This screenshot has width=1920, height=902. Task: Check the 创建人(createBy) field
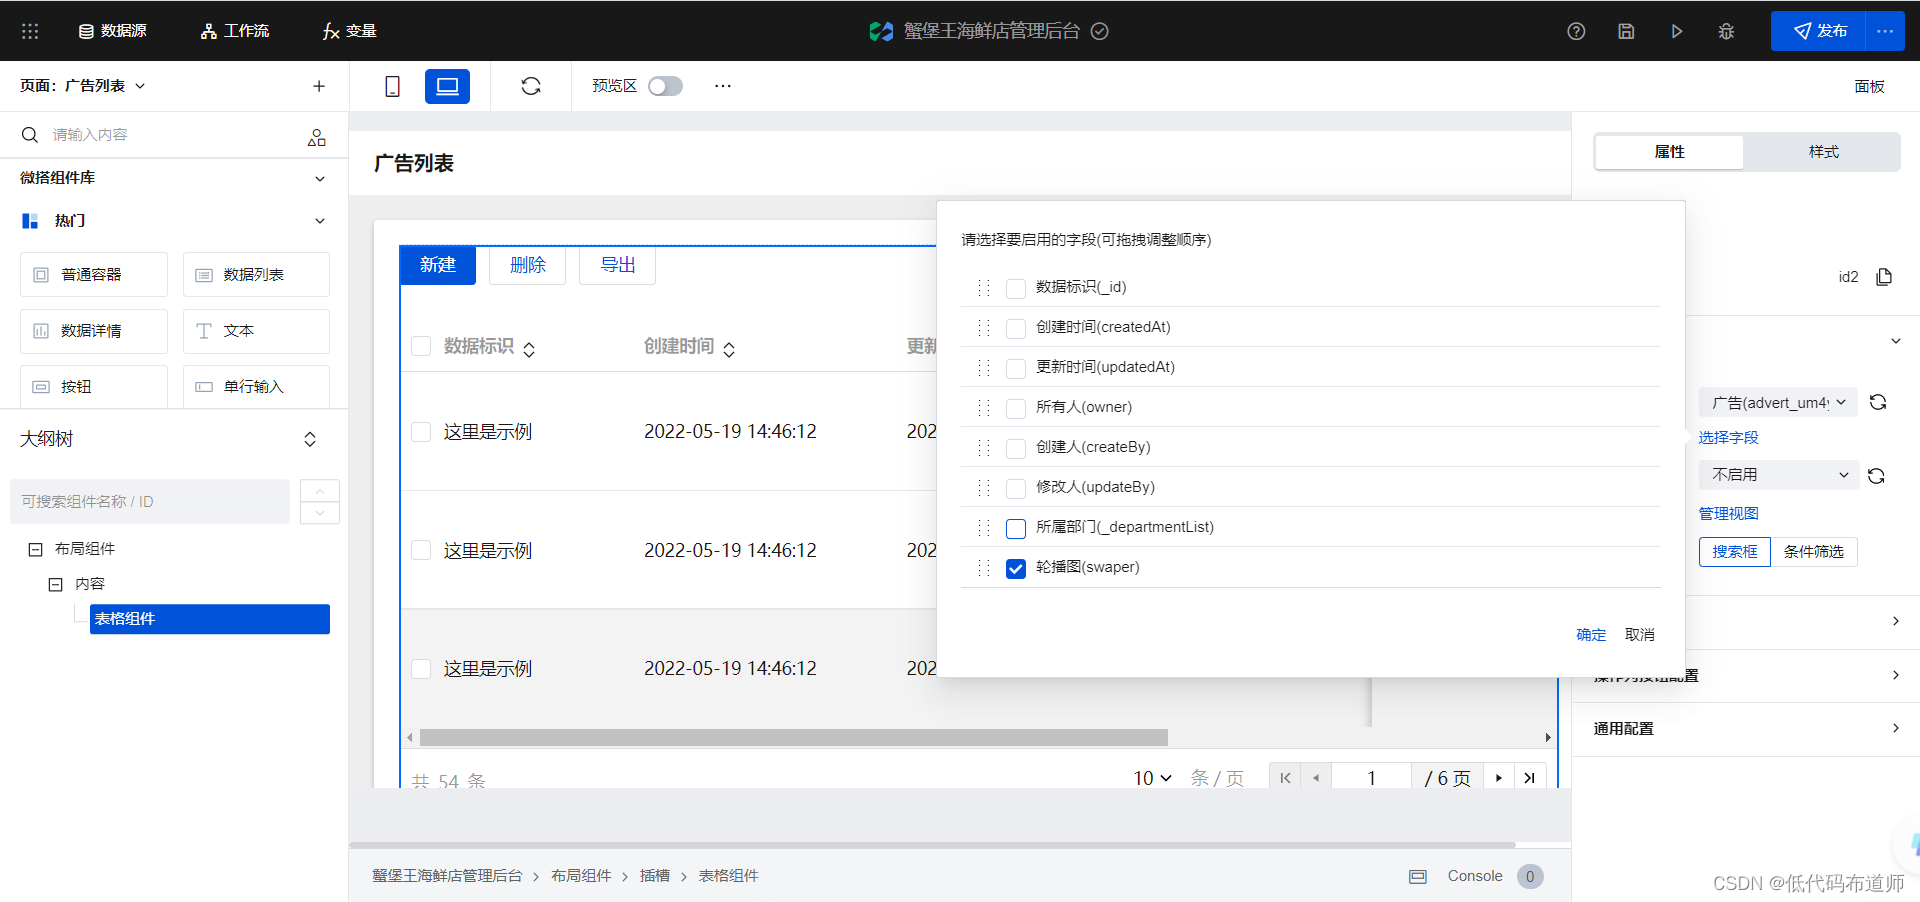(1016, 448)
